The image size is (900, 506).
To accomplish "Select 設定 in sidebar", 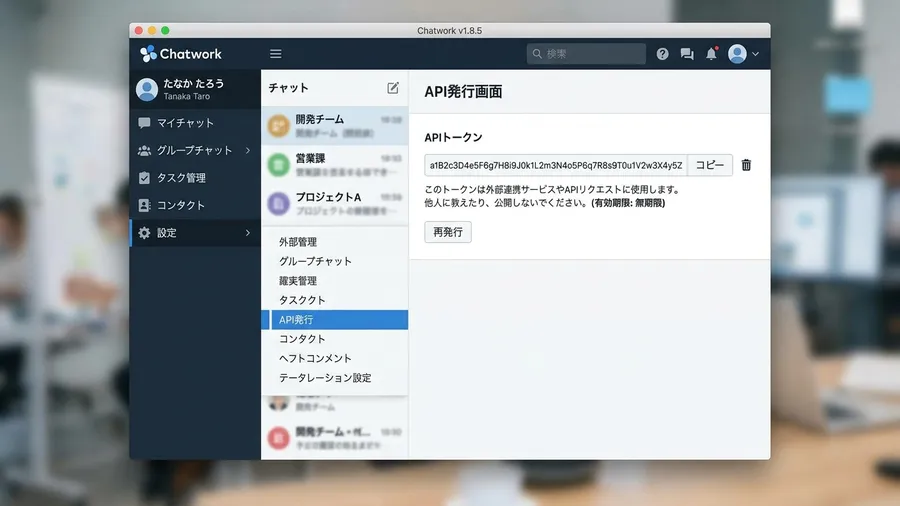I will (x=195, y=233).
